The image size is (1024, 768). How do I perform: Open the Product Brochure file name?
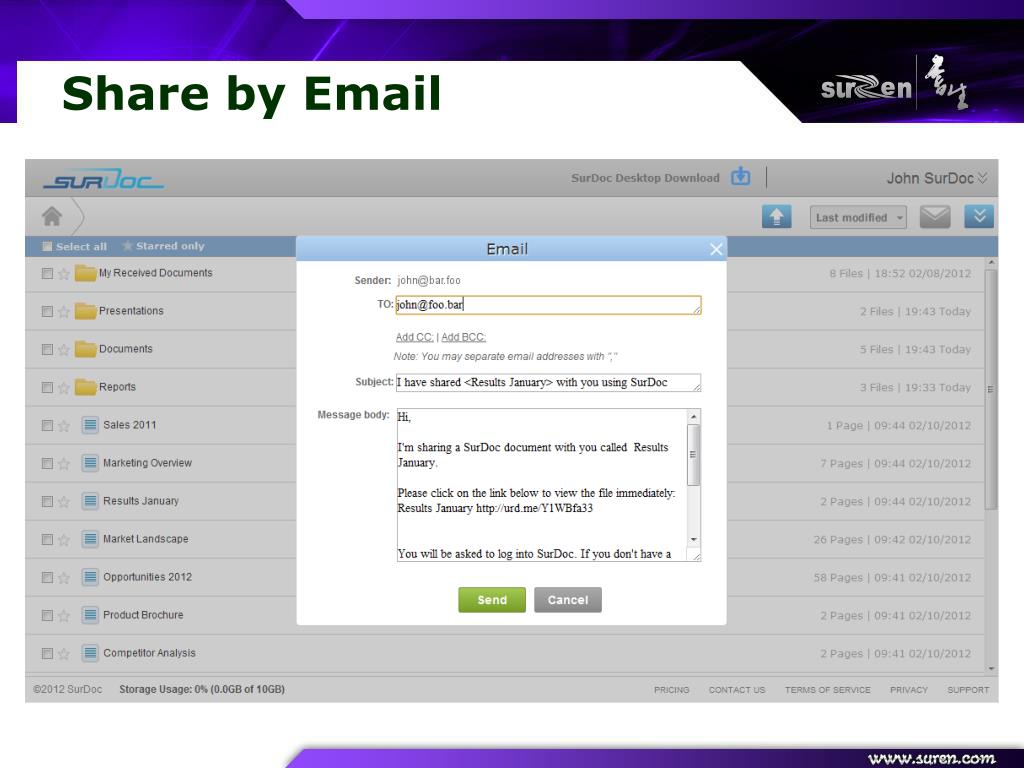(143, 615)
